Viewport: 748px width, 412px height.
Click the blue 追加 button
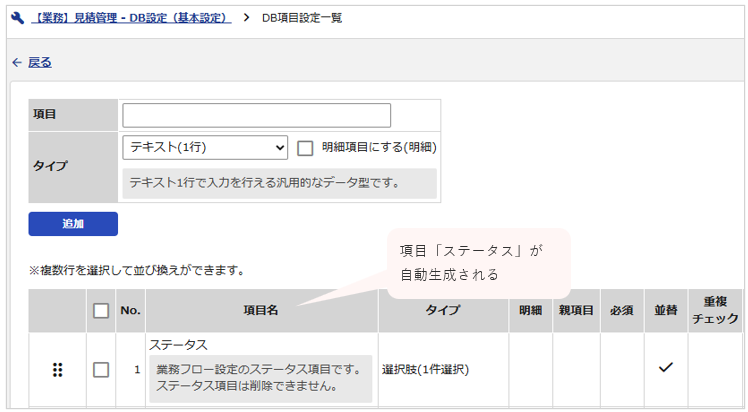coord(73,224)
